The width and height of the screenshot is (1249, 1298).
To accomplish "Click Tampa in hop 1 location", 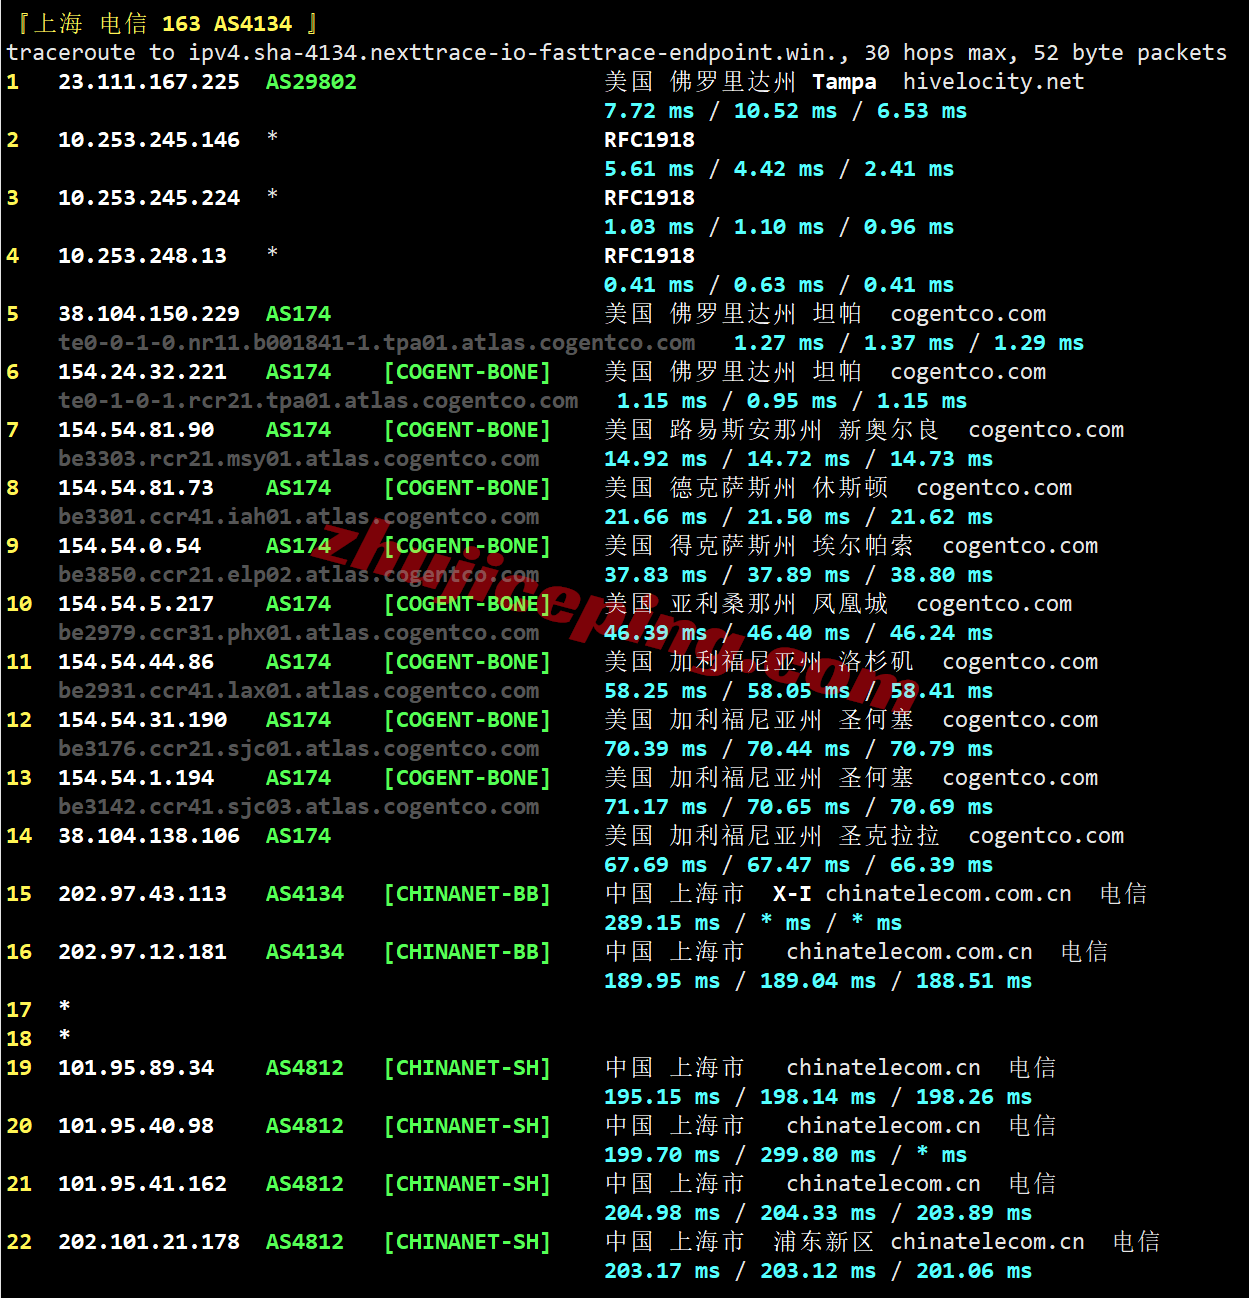I will [x=844, y=82].
